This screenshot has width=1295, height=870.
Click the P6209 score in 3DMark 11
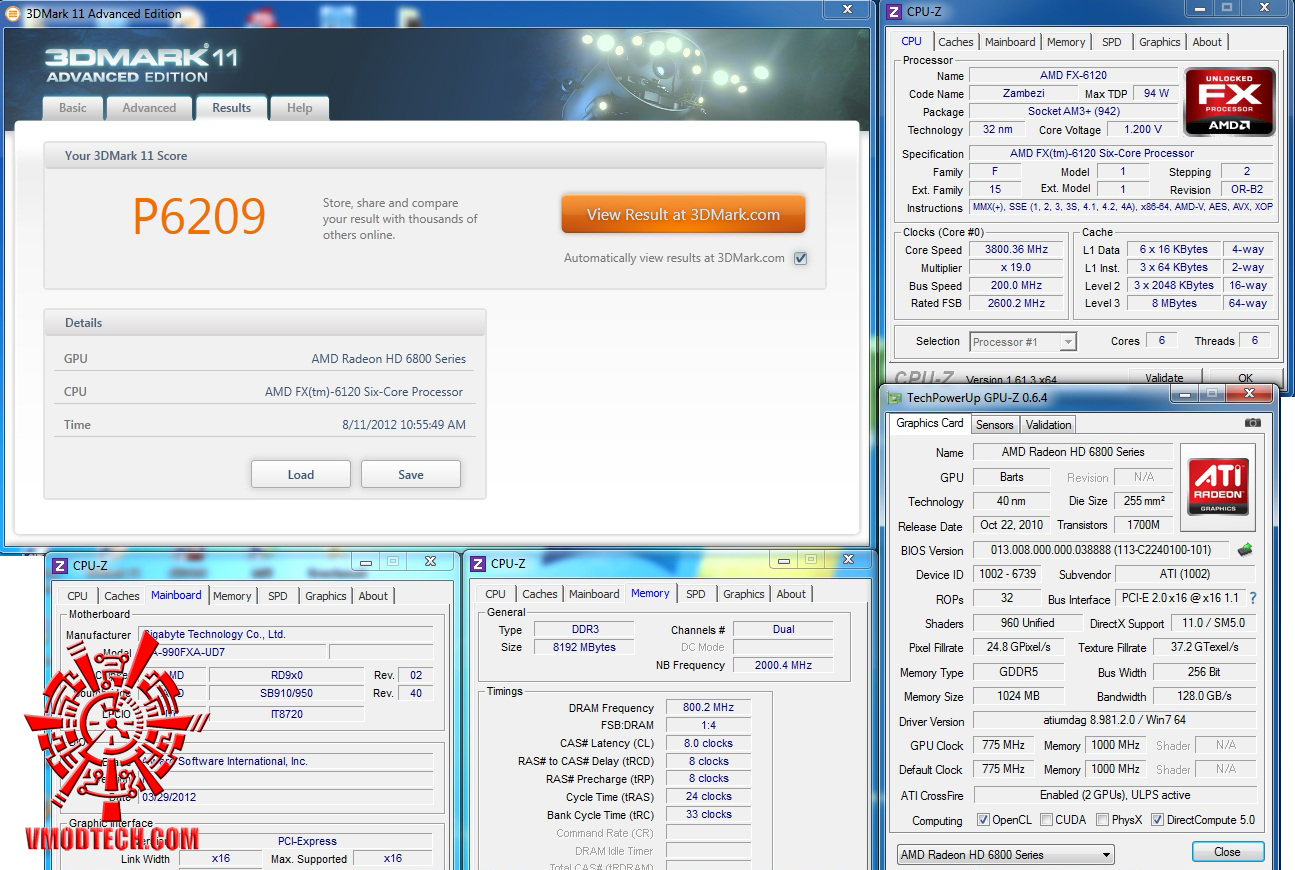(199, 215)
